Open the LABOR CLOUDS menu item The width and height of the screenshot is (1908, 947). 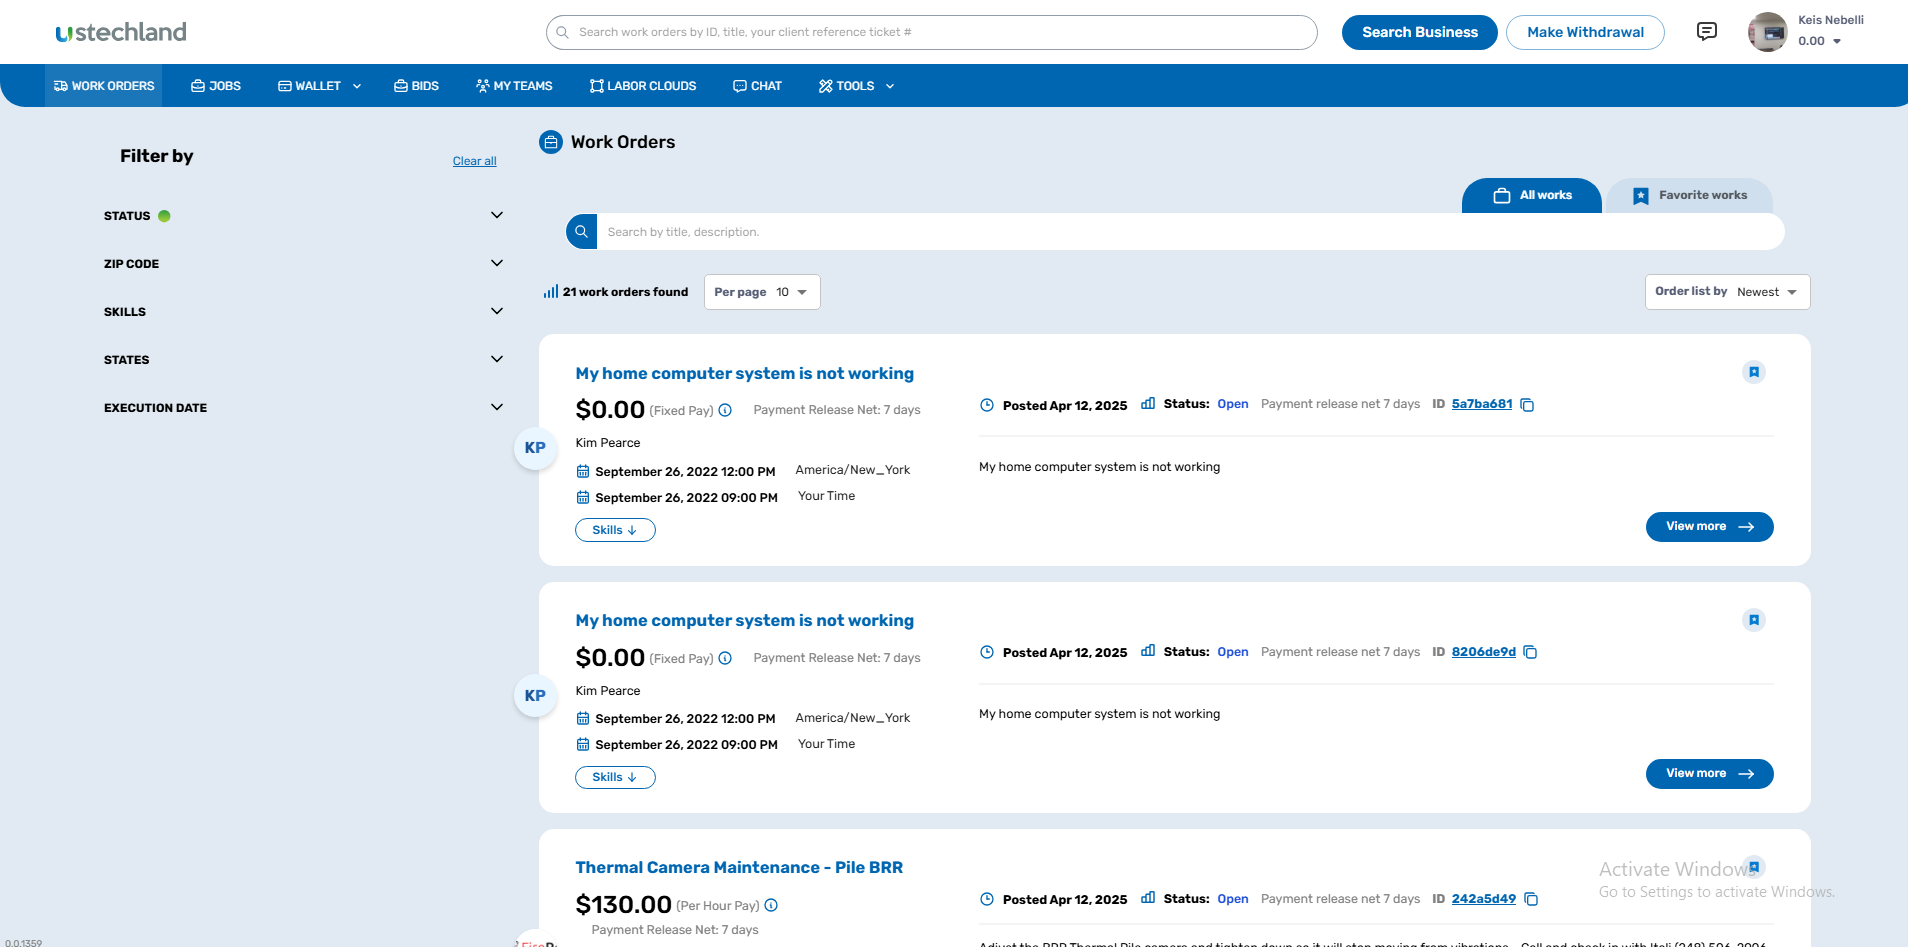(643, 86)
